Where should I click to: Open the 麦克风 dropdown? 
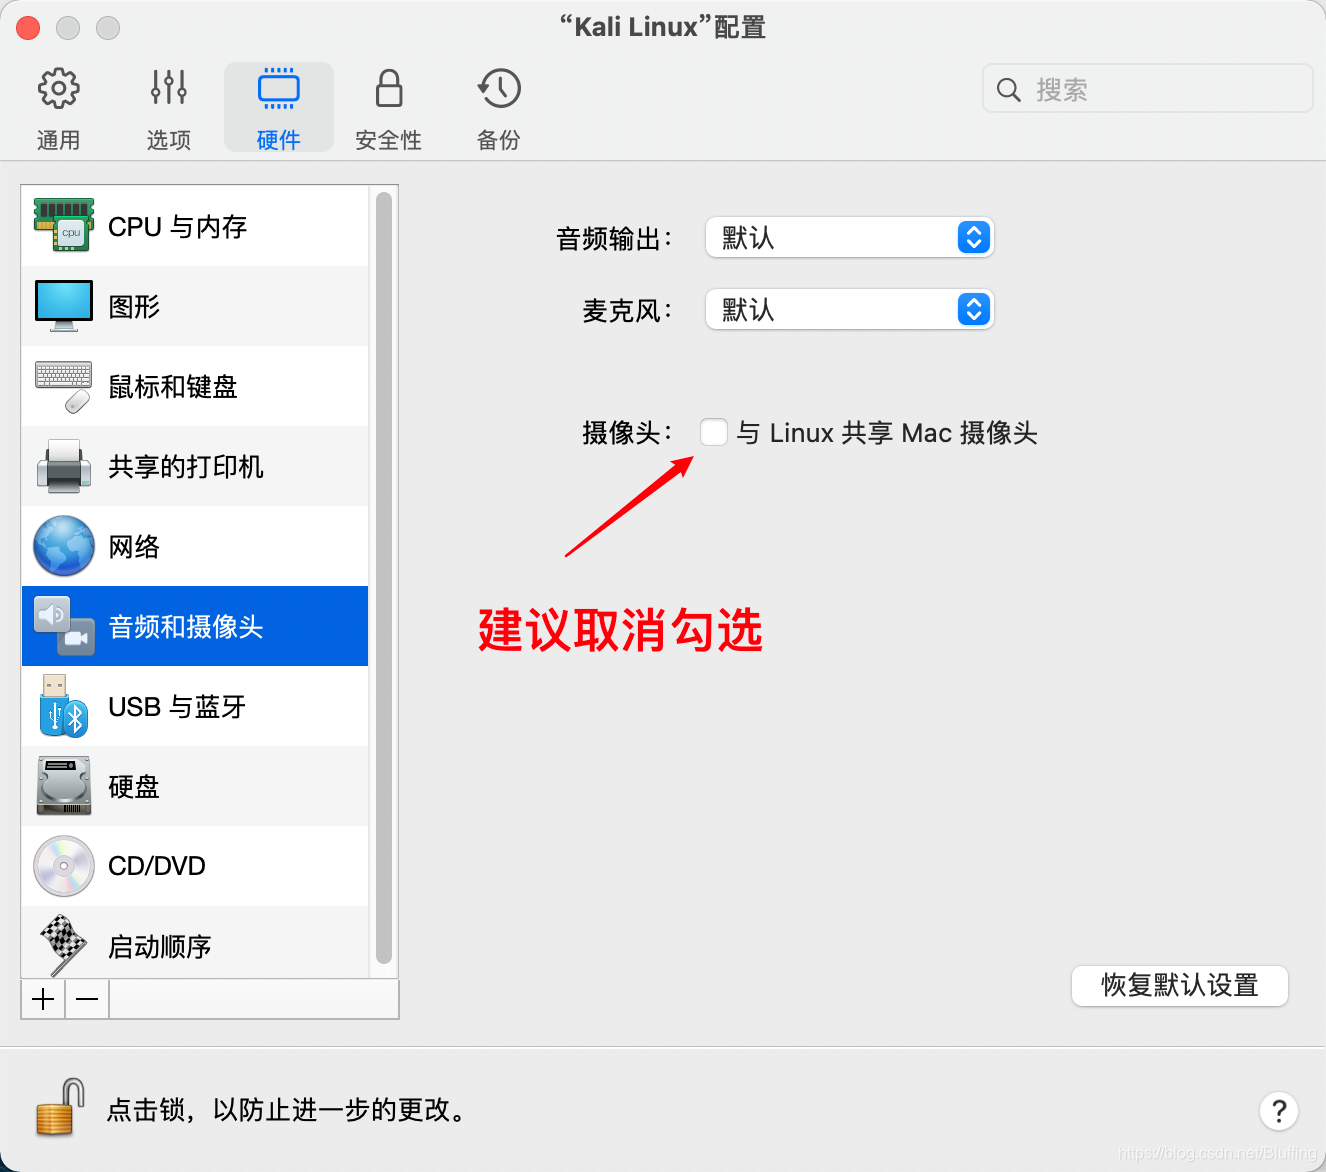848,310
